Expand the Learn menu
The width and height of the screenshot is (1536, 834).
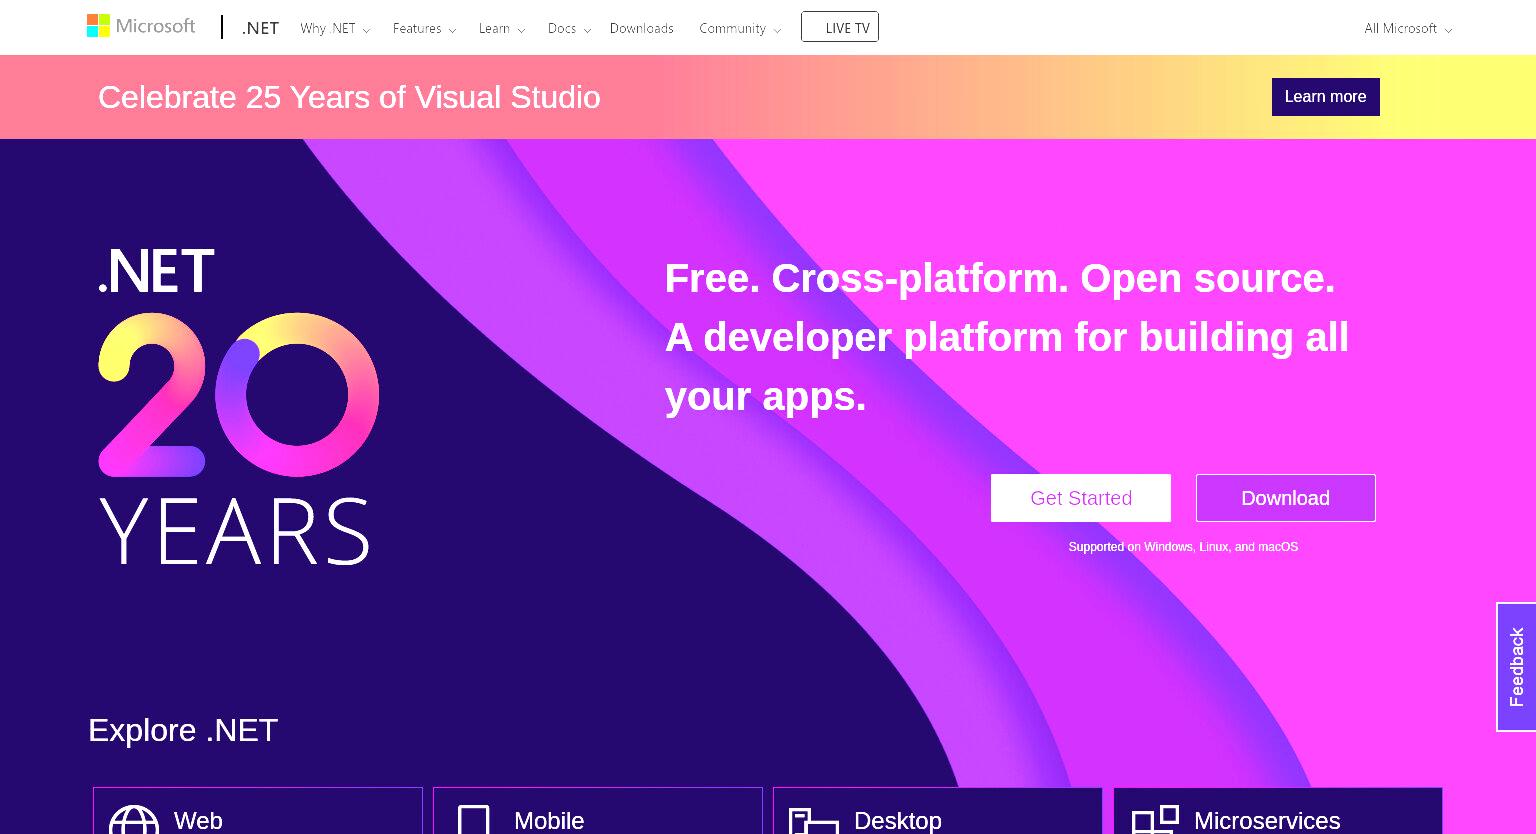[501, 29]
